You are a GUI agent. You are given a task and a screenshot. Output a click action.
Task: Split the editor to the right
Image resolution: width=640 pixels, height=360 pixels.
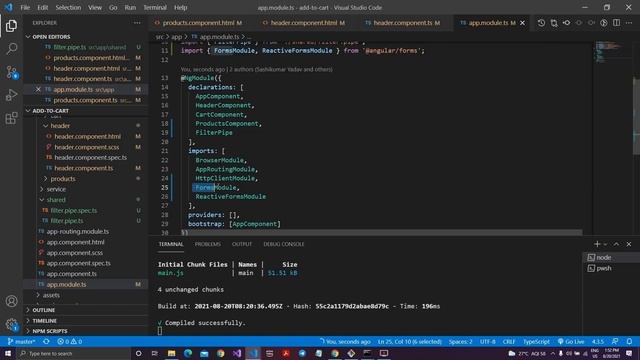[x=616, y=23]
